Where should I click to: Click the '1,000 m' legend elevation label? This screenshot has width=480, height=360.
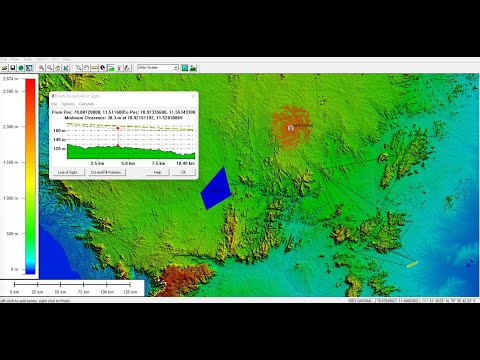(x=10, y=198)
